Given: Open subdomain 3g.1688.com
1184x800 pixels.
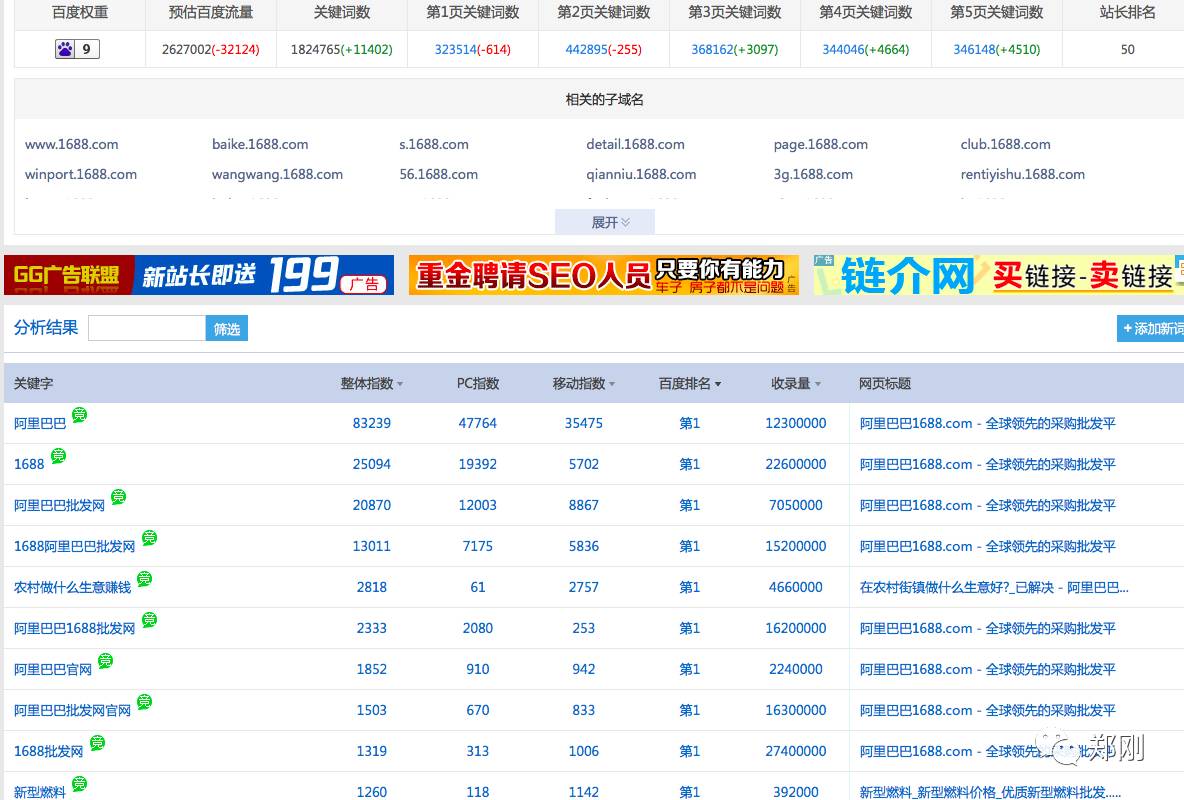Looking at the screenshot, I should 813,175.
